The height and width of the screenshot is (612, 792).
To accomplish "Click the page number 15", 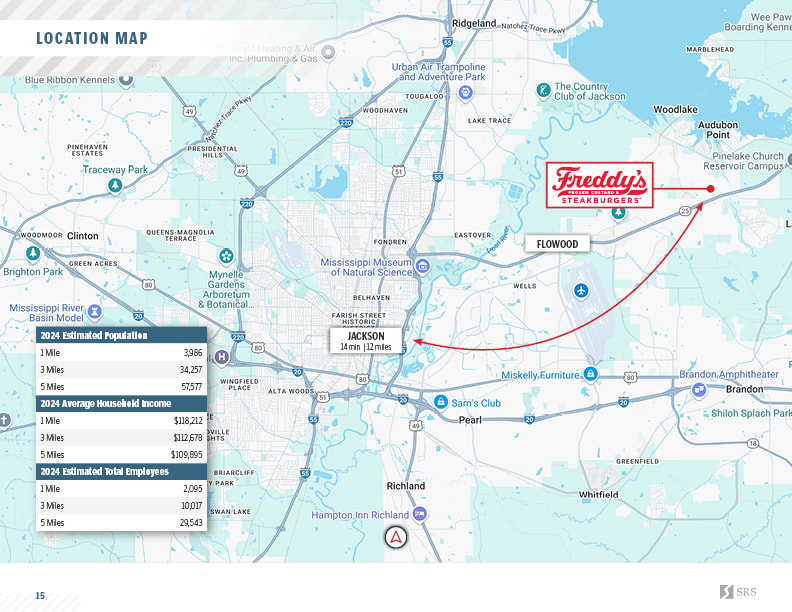I will [x=40, y=595].
